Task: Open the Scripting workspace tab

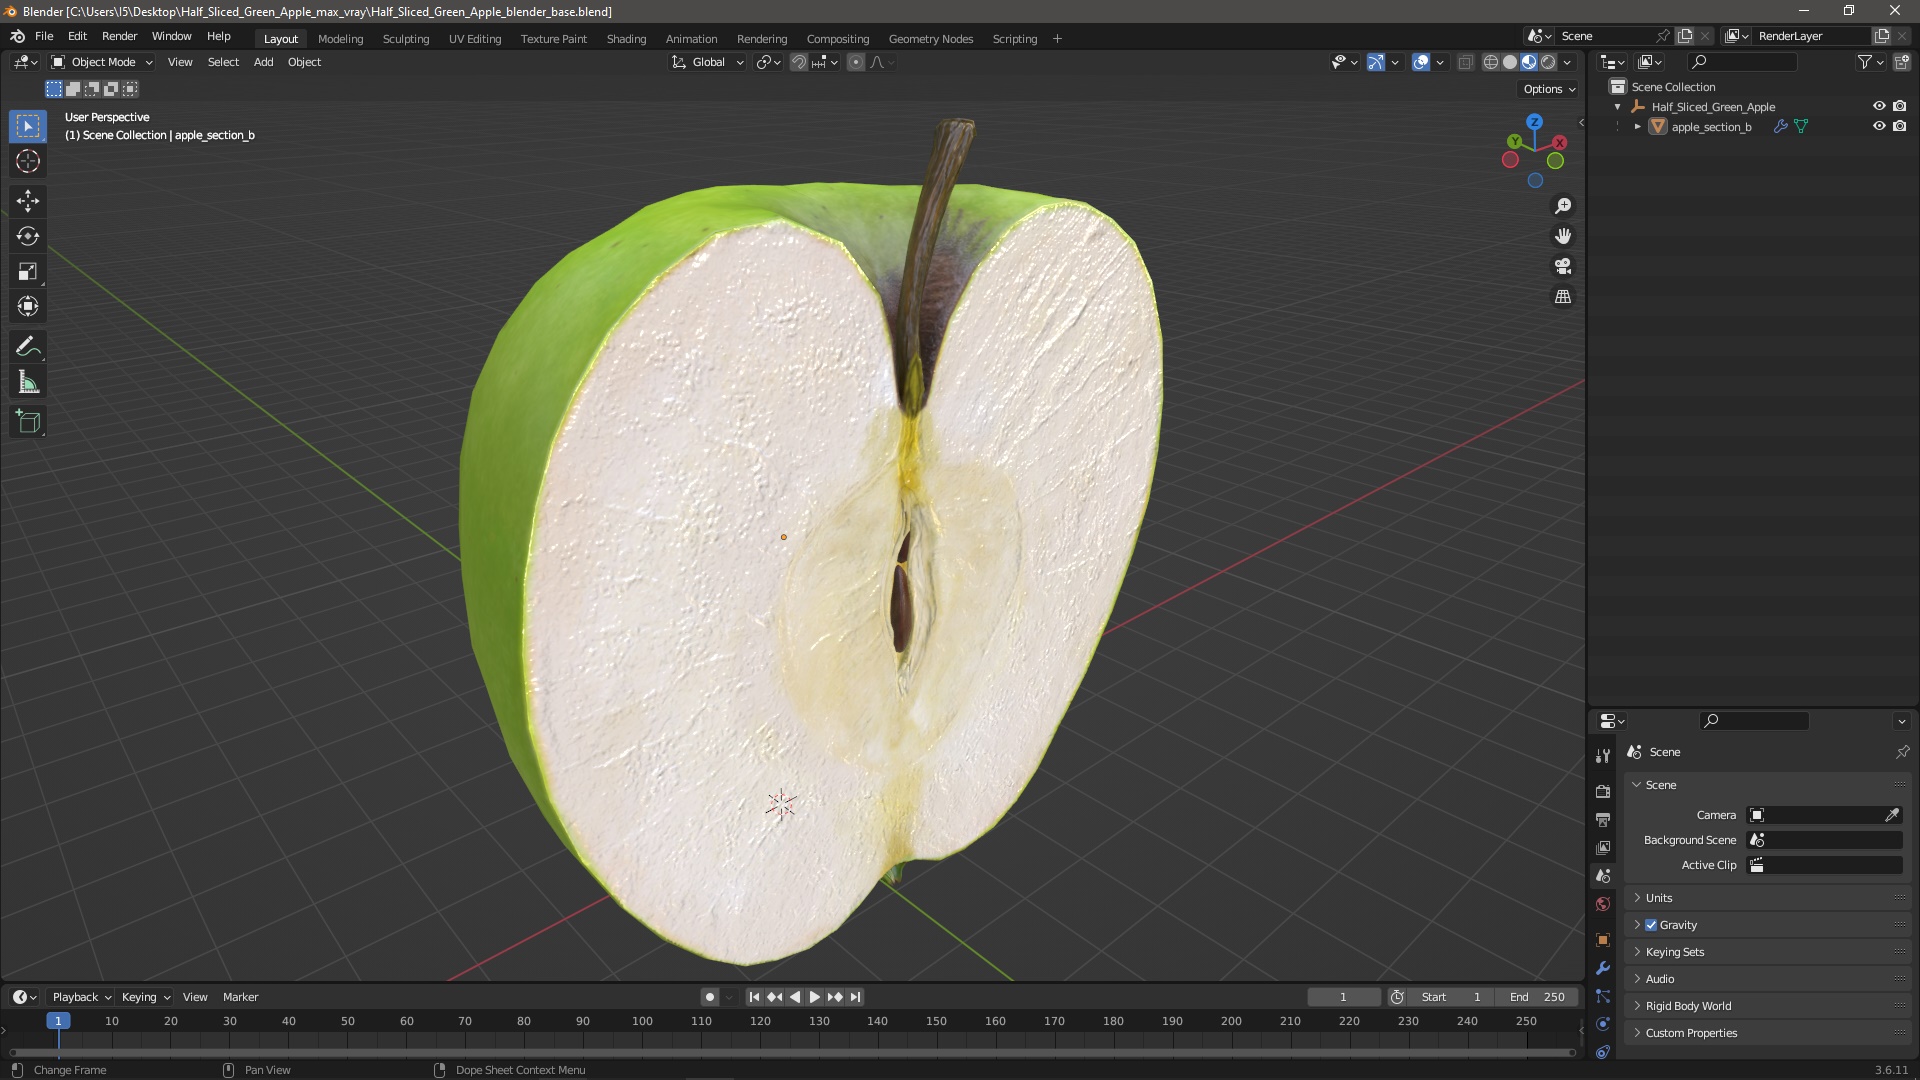Action: coord(1014,38)
